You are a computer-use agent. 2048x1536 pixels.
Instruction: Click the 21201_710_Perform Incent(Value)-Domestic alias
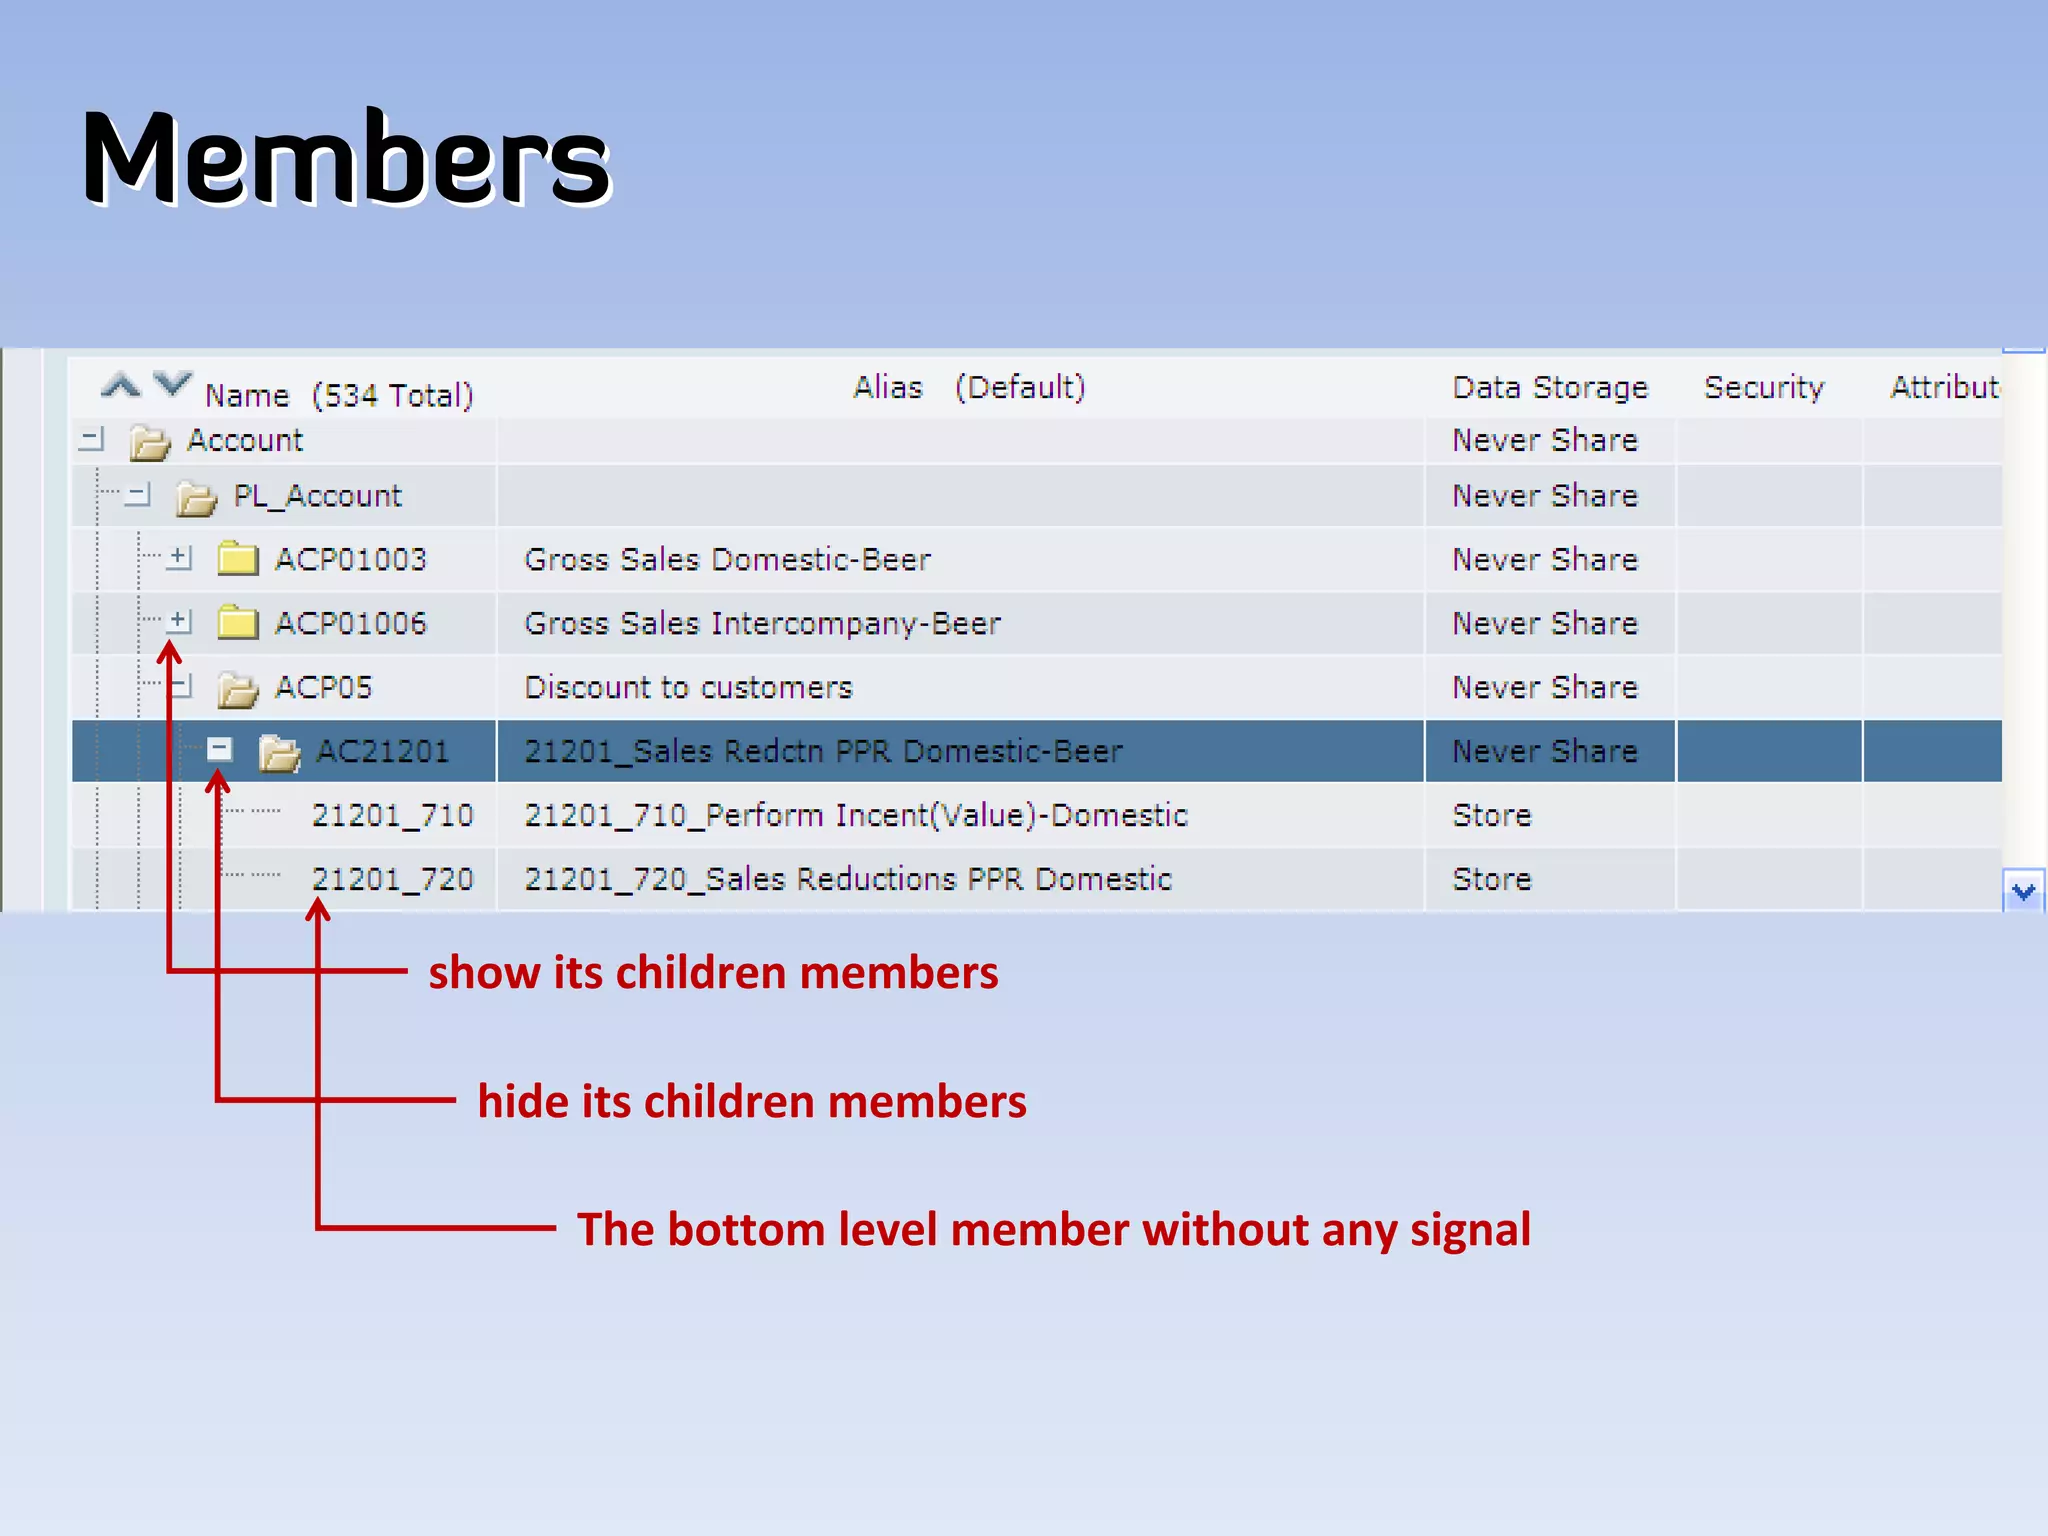856,816
